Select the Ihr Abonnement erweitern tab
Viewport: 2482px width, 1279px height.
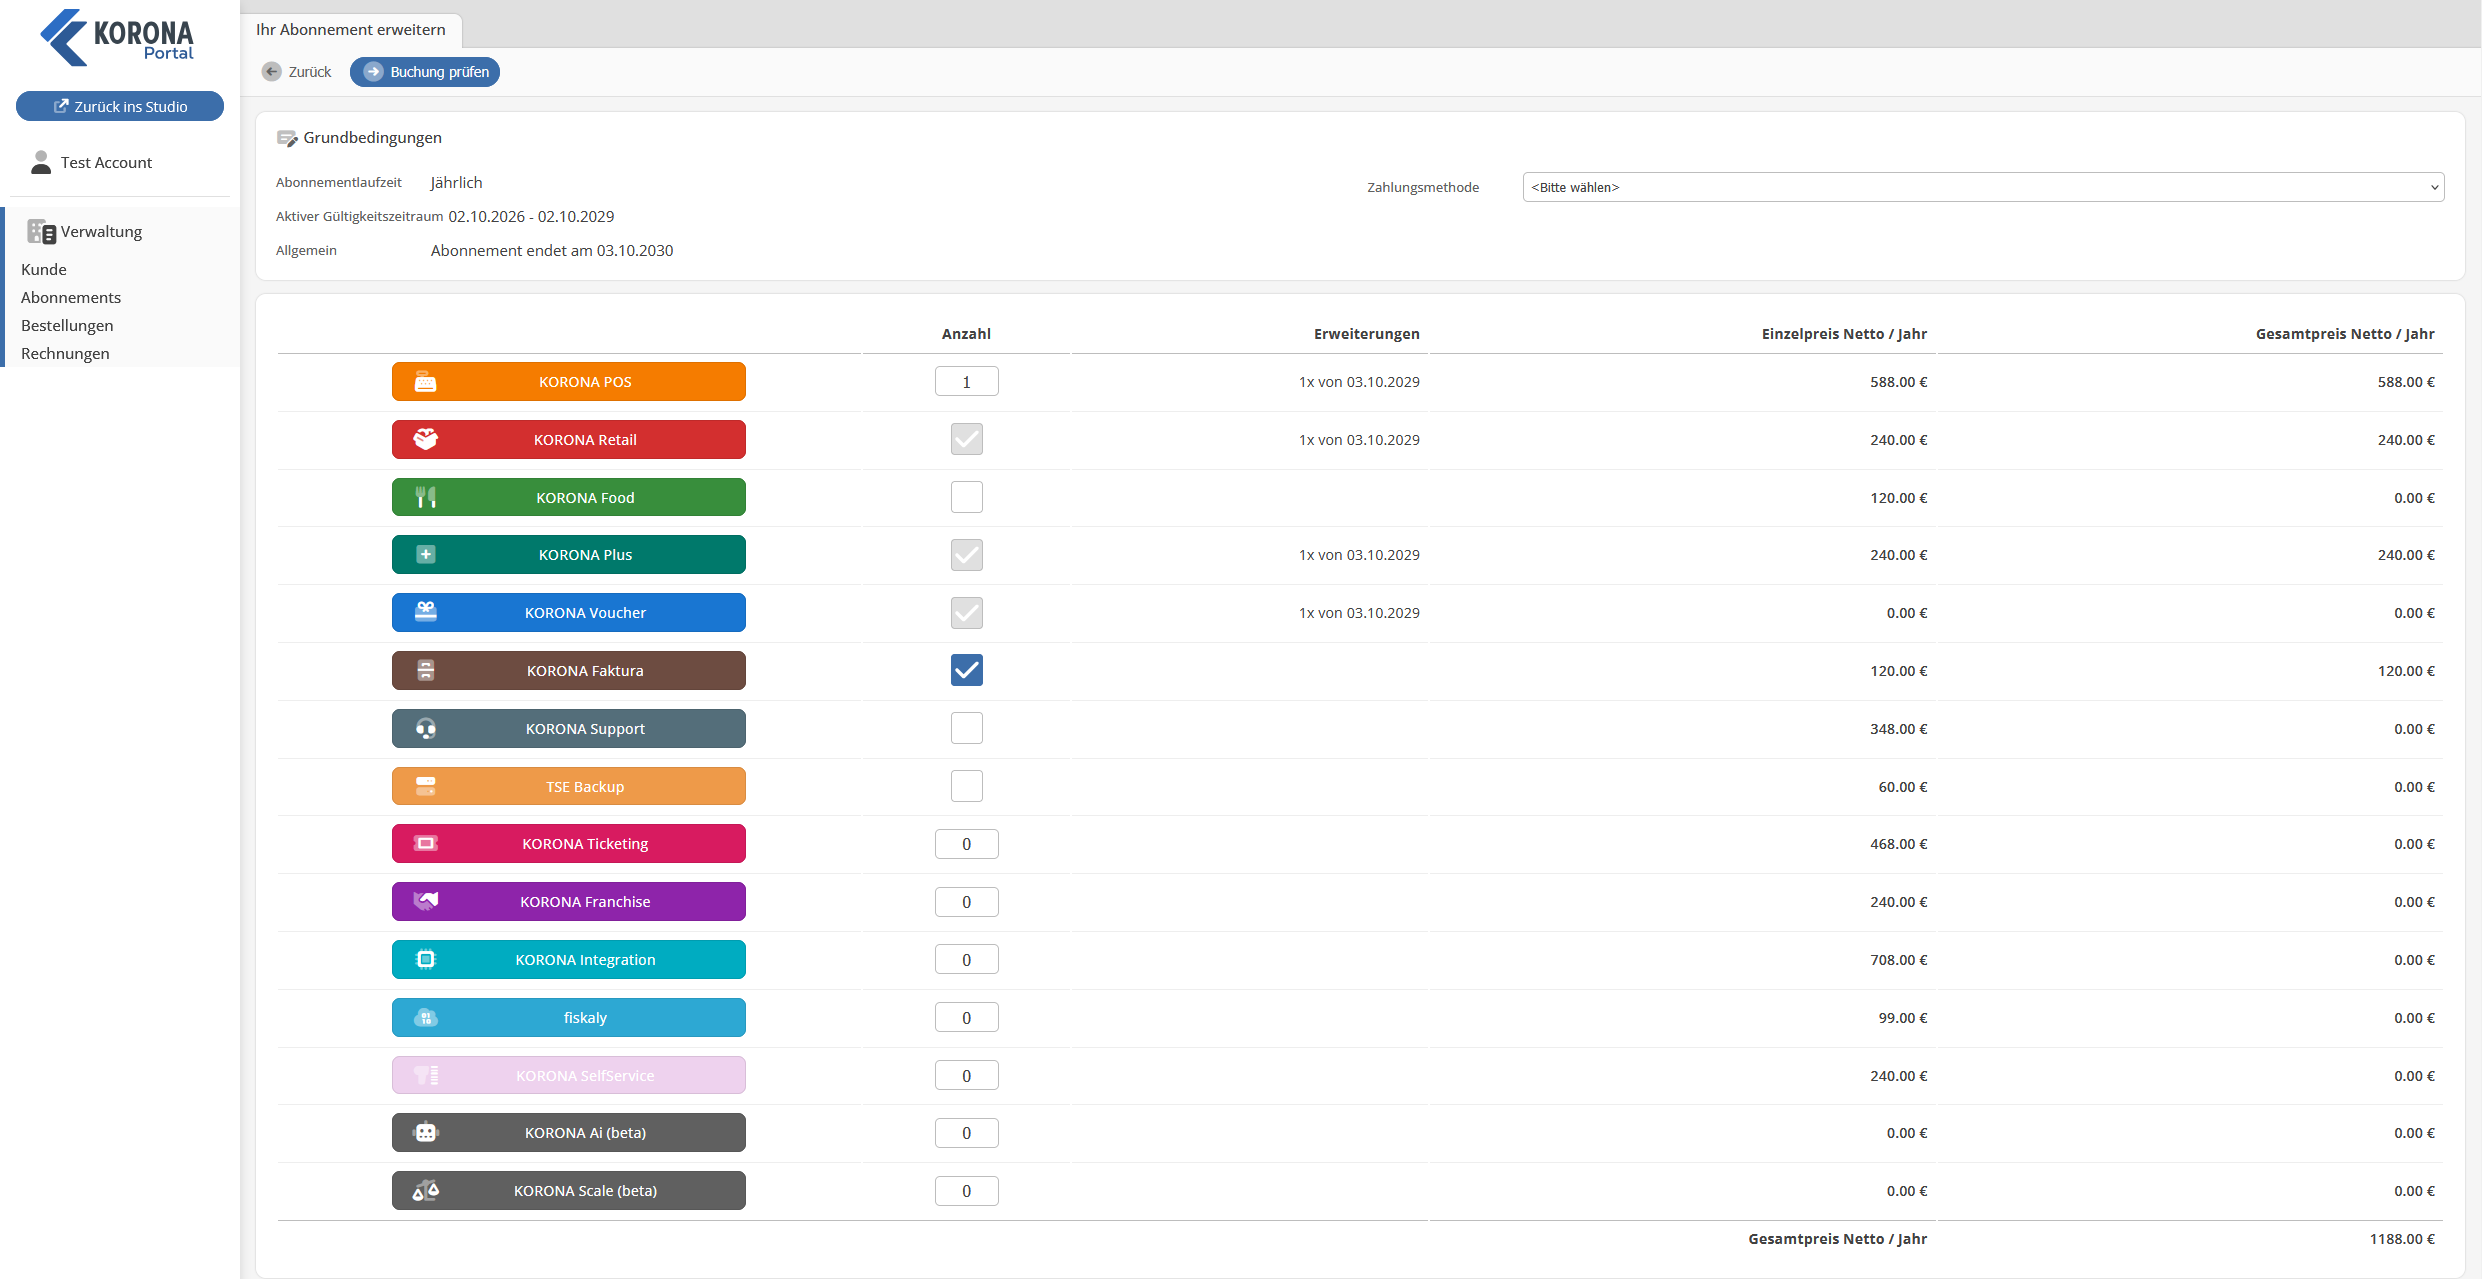pyautogui.click(x=351, y=30)
